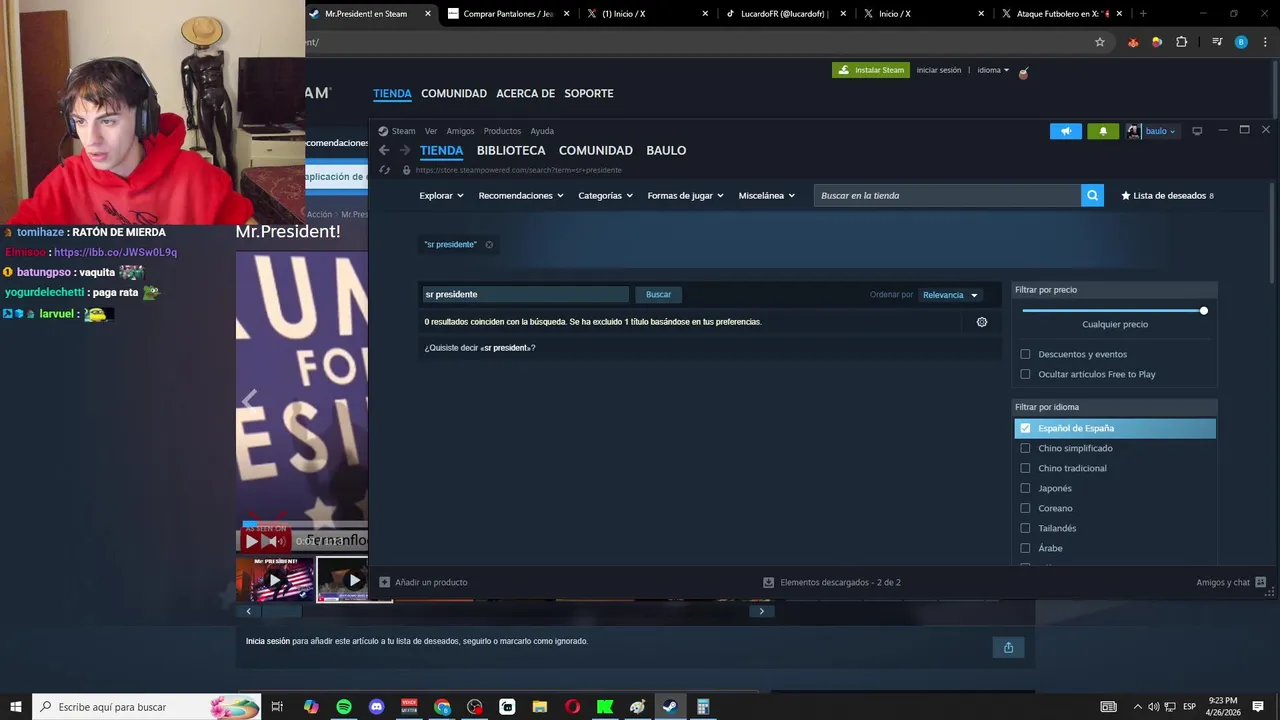The width and height of the screenshot is (1280, 720).
Task: Open Steam from the taskbar
Action: (670, 707)
